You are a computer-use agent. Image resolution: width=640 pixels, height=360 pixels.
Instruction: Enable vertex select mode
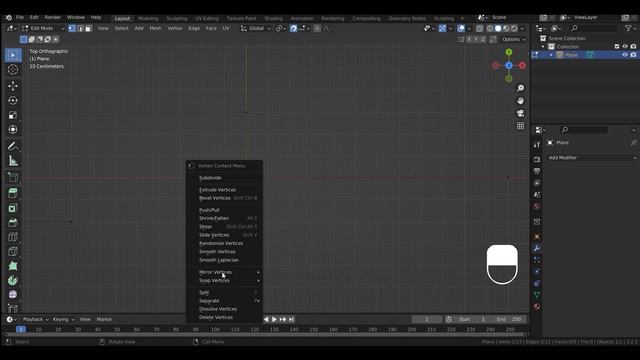click(72, 28)
